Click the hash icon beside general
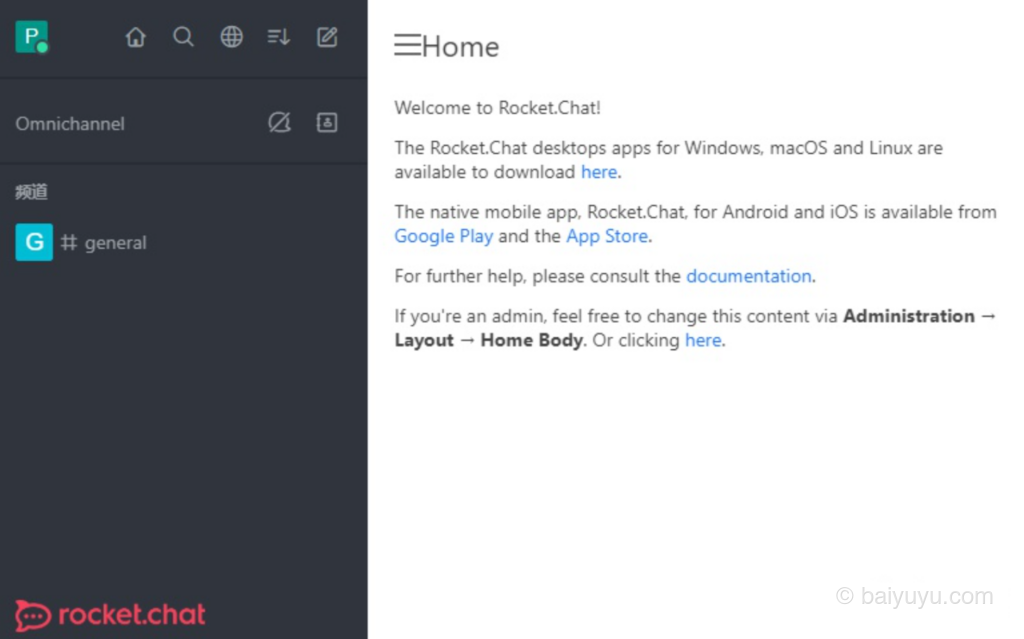This screenshot has width=1024, height=639. coord(68,242)
